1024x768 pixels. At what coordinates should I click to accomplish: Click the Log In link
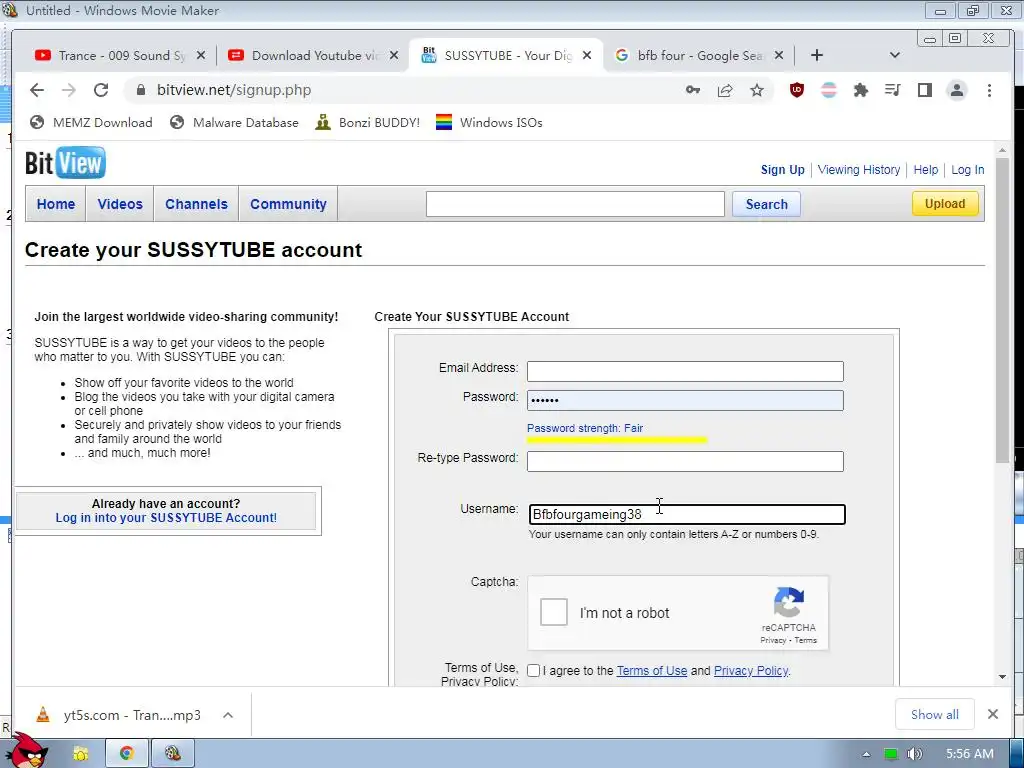click(967, 170)
